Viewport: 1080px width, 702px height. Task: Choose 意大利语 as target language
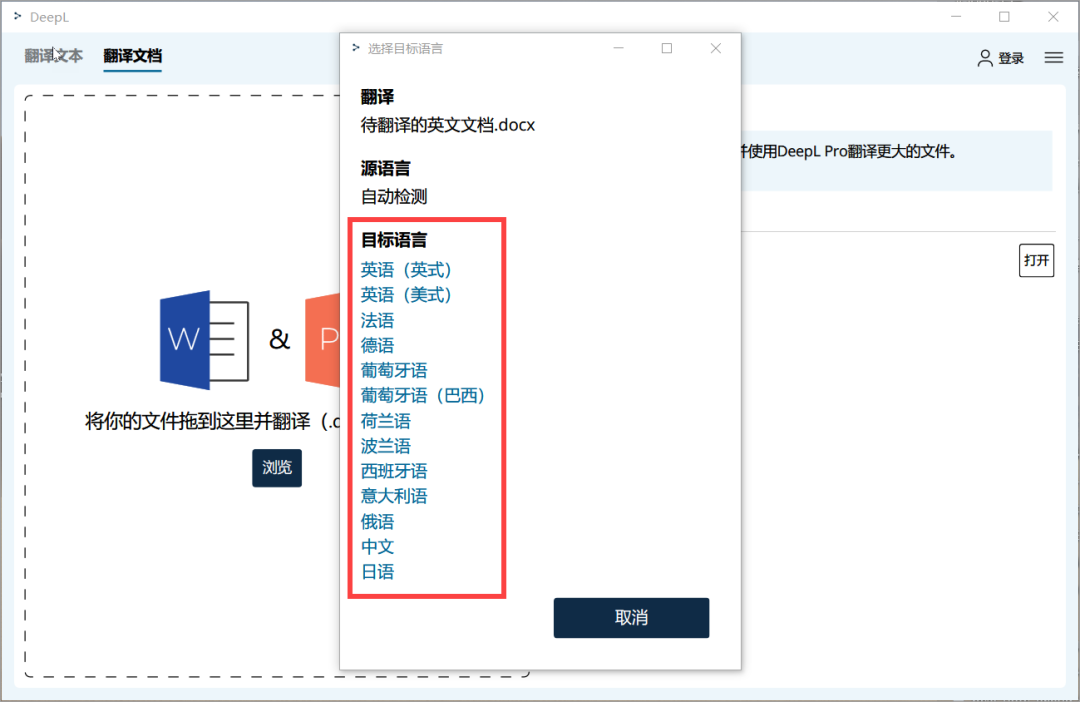point(394,496)
